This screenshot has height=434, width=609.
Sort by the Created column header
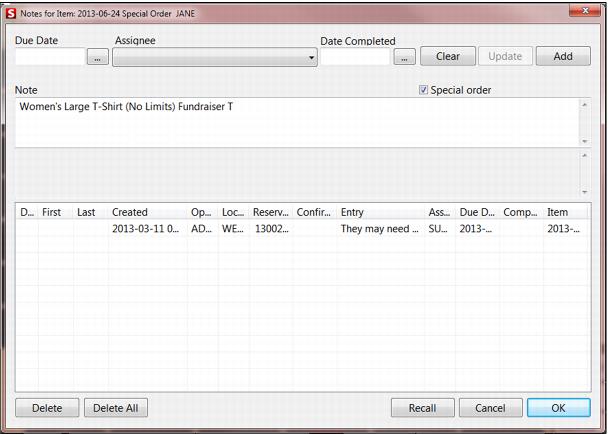[148, 212]
